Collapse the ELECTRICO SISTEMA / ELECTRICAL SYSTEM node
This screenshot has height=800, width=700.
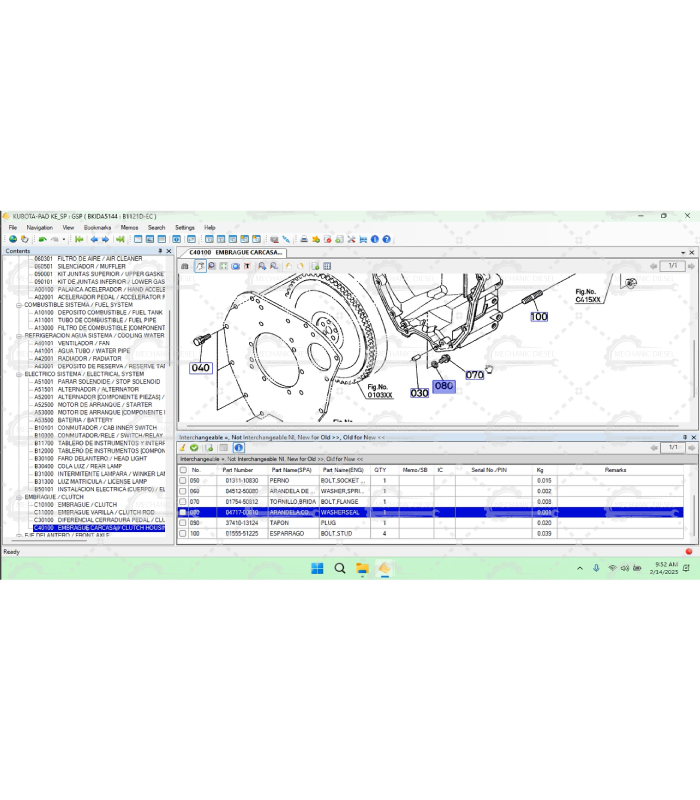coord(20,374)
